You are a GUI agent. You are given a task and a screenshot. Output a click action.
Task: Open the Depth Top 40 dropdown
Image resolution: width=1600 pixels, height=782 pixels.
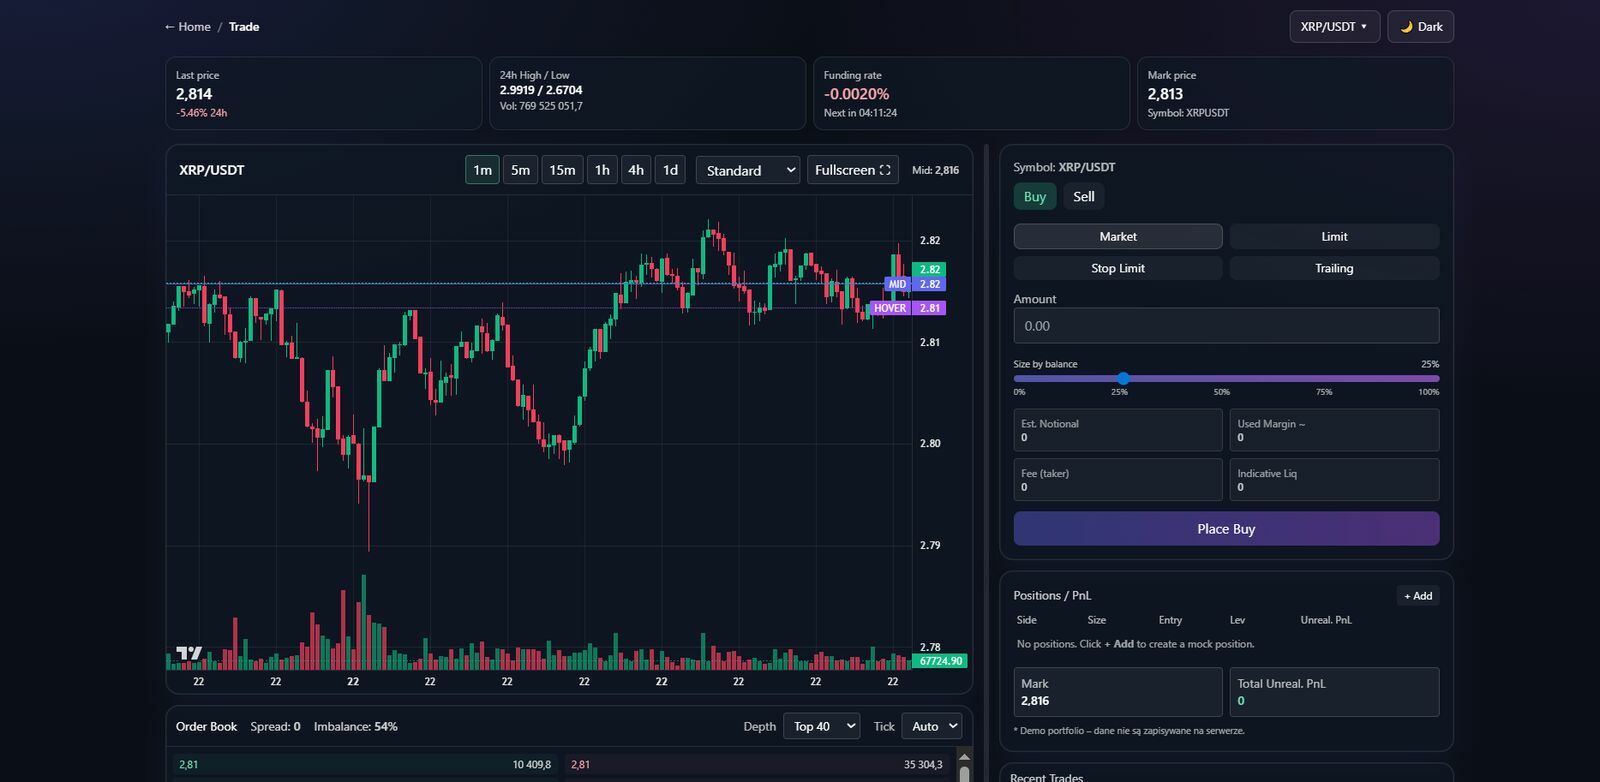pos(822,726)
